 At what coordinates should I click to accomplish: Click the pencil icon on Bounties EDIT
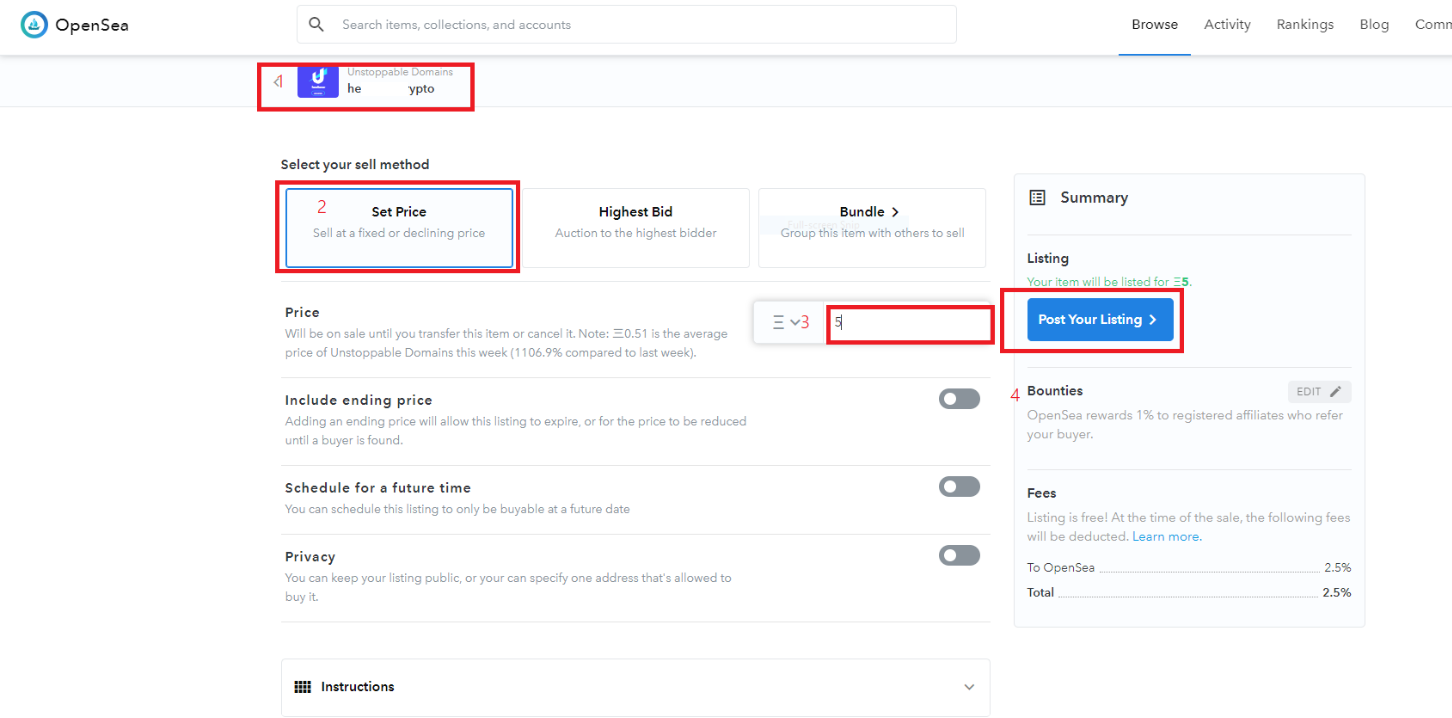1336,392
